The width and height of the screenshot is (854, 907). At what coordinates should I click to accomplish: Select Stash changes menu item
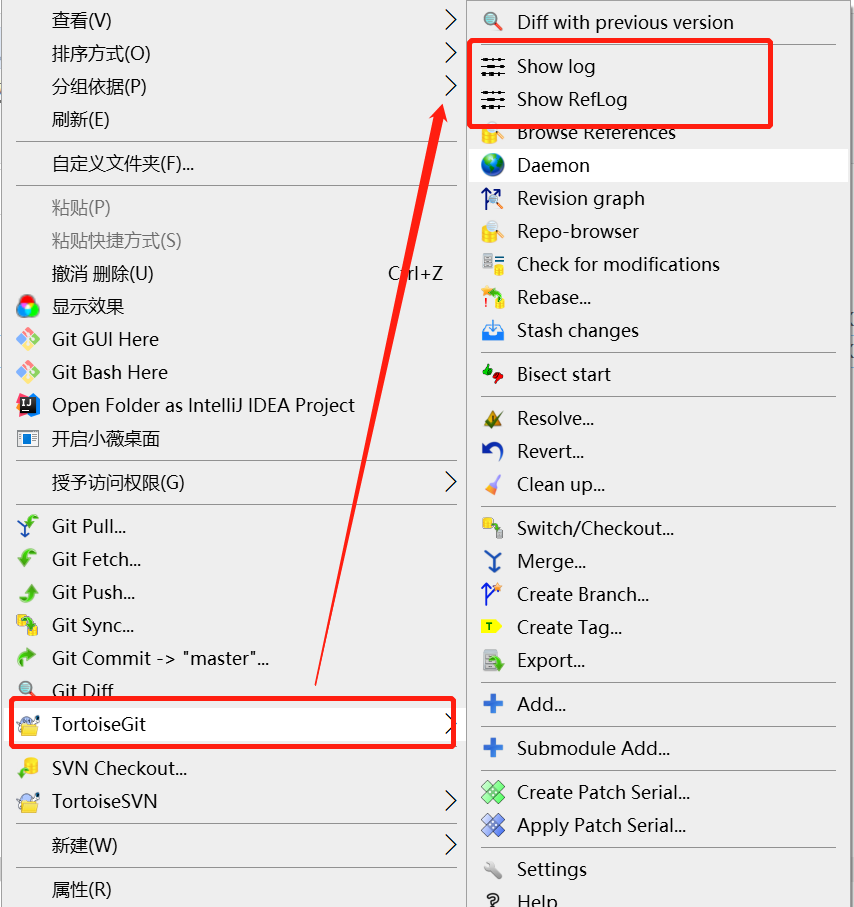(658, 330)
